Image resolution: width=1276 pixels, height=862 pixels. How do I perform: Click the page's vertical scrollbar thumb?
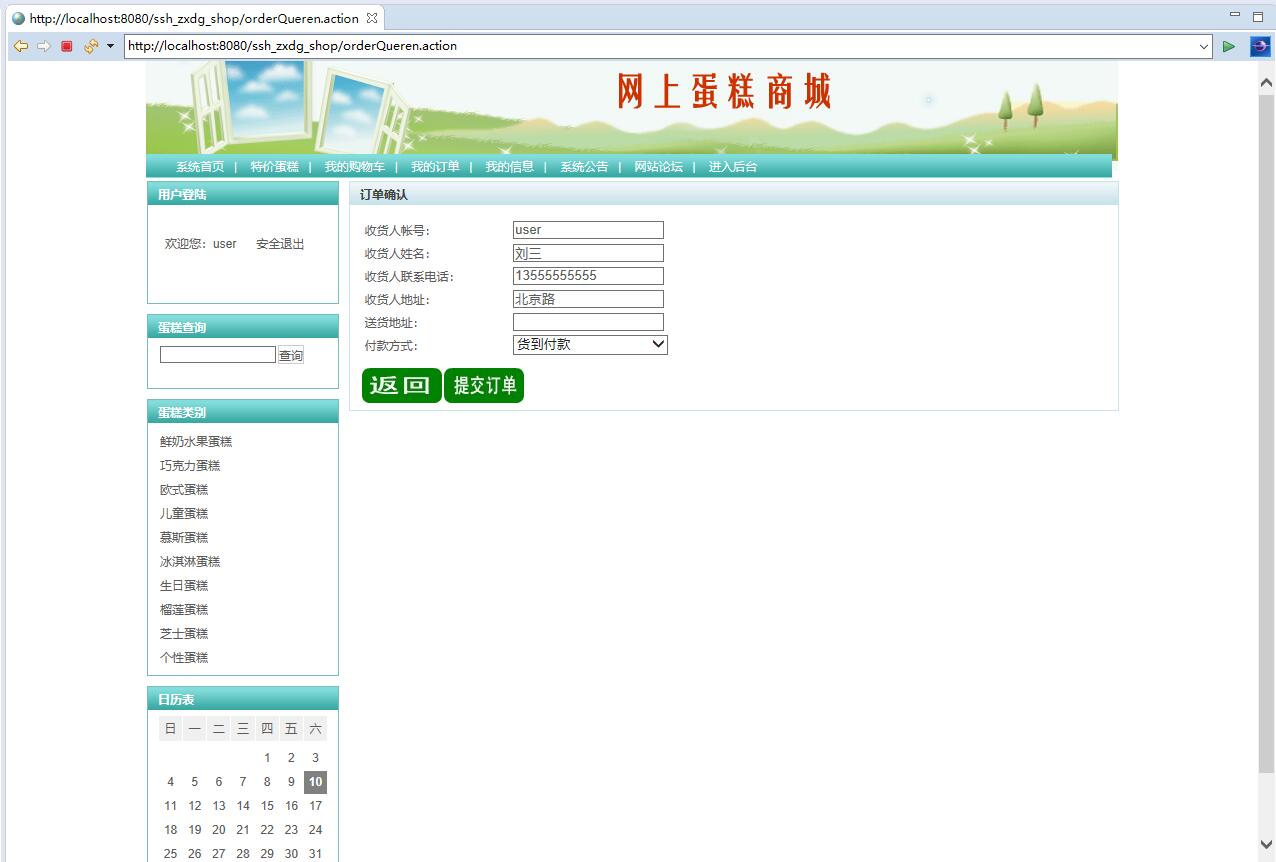click(x=1266, y=430)
